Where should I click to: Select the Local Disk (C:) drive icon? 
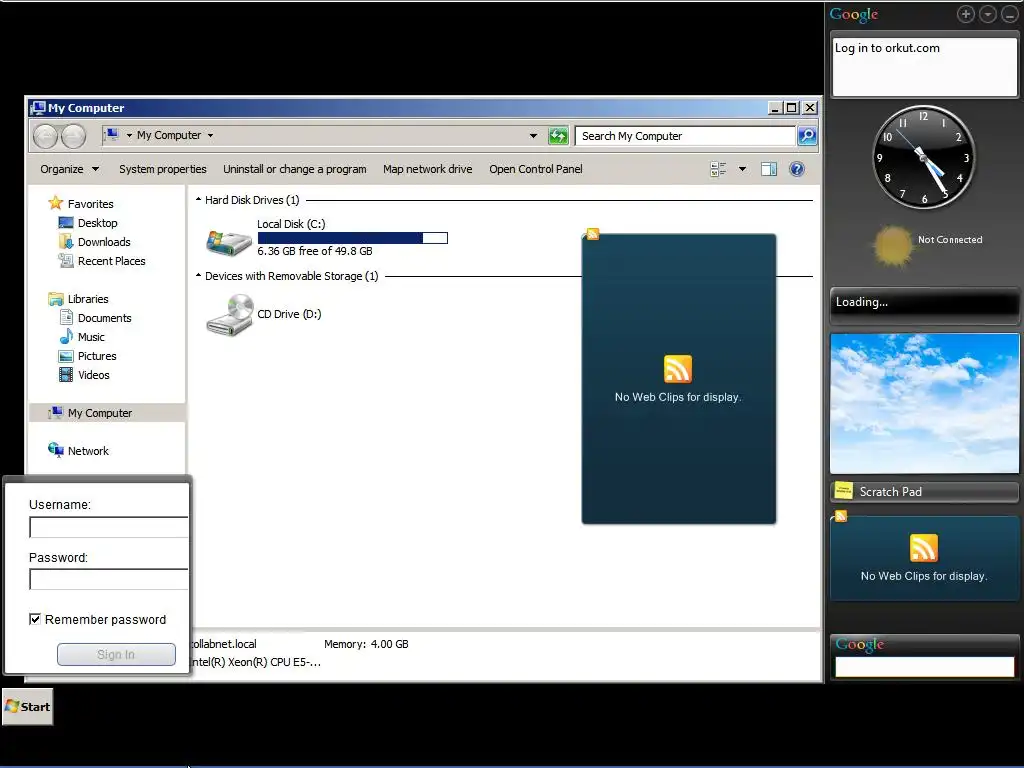click(x=229, y=242)
